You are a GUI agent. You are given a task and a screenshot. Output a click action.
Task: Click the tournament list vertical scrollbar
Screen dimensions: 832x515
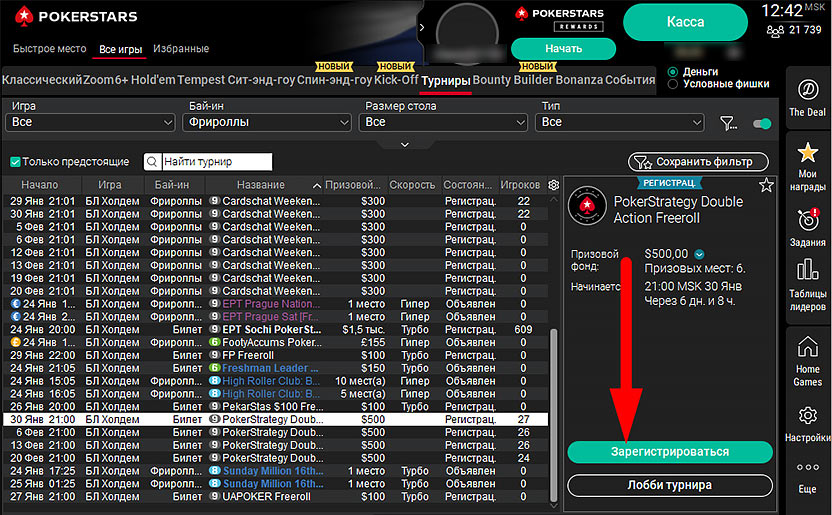pos(553,414)
